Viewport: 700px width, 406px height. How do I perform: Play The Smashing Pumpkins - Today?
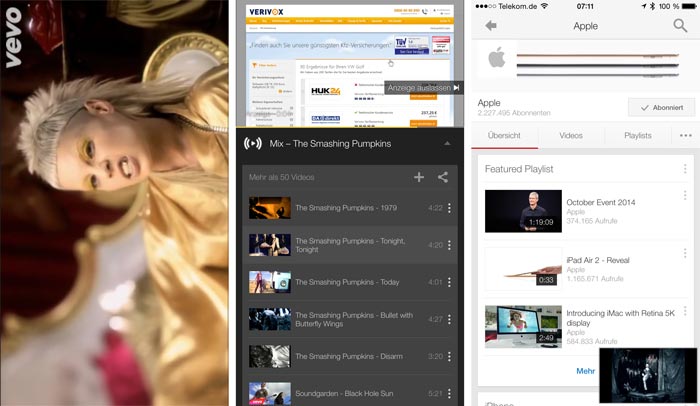350,282
